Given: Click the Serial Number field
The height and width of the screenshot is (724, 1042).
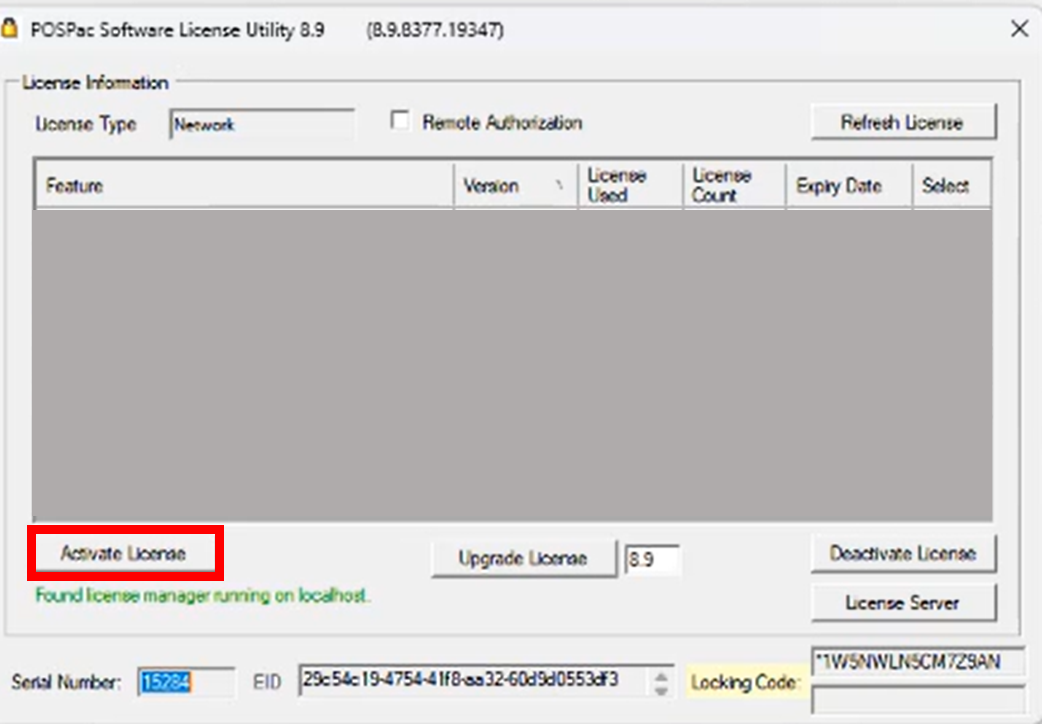Looking at the screenshot, I should [186, 681].
